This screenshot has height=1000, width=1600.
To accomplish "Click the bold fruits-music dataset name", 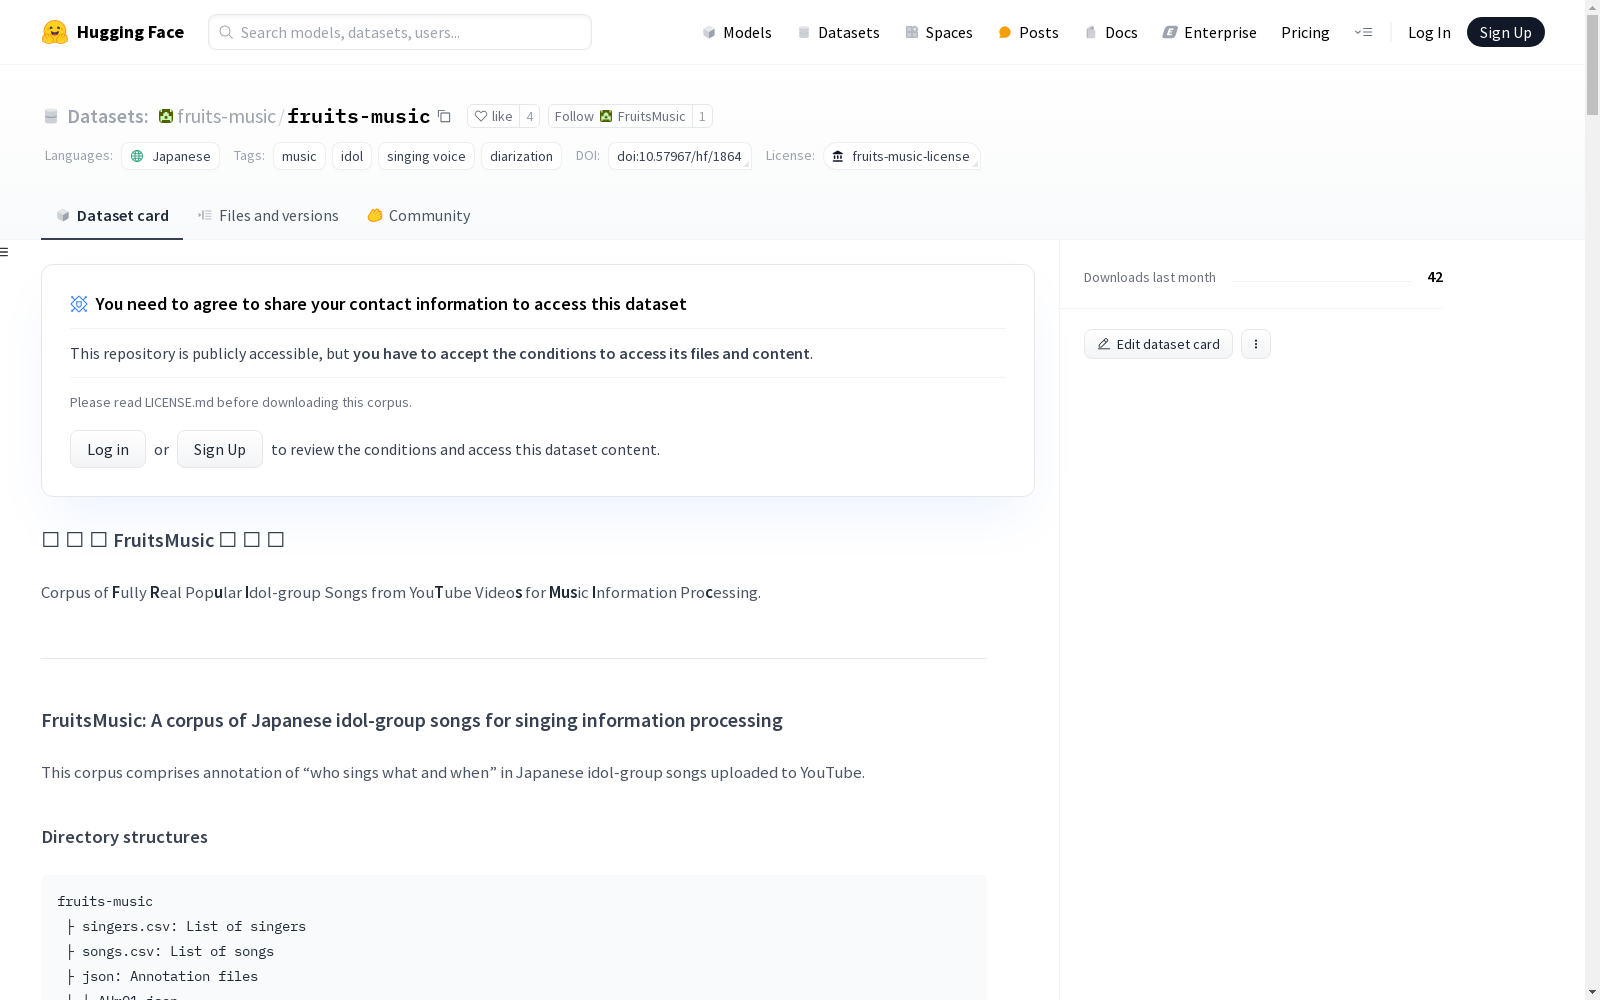I will pyautogui.click(x=359, y=117).
